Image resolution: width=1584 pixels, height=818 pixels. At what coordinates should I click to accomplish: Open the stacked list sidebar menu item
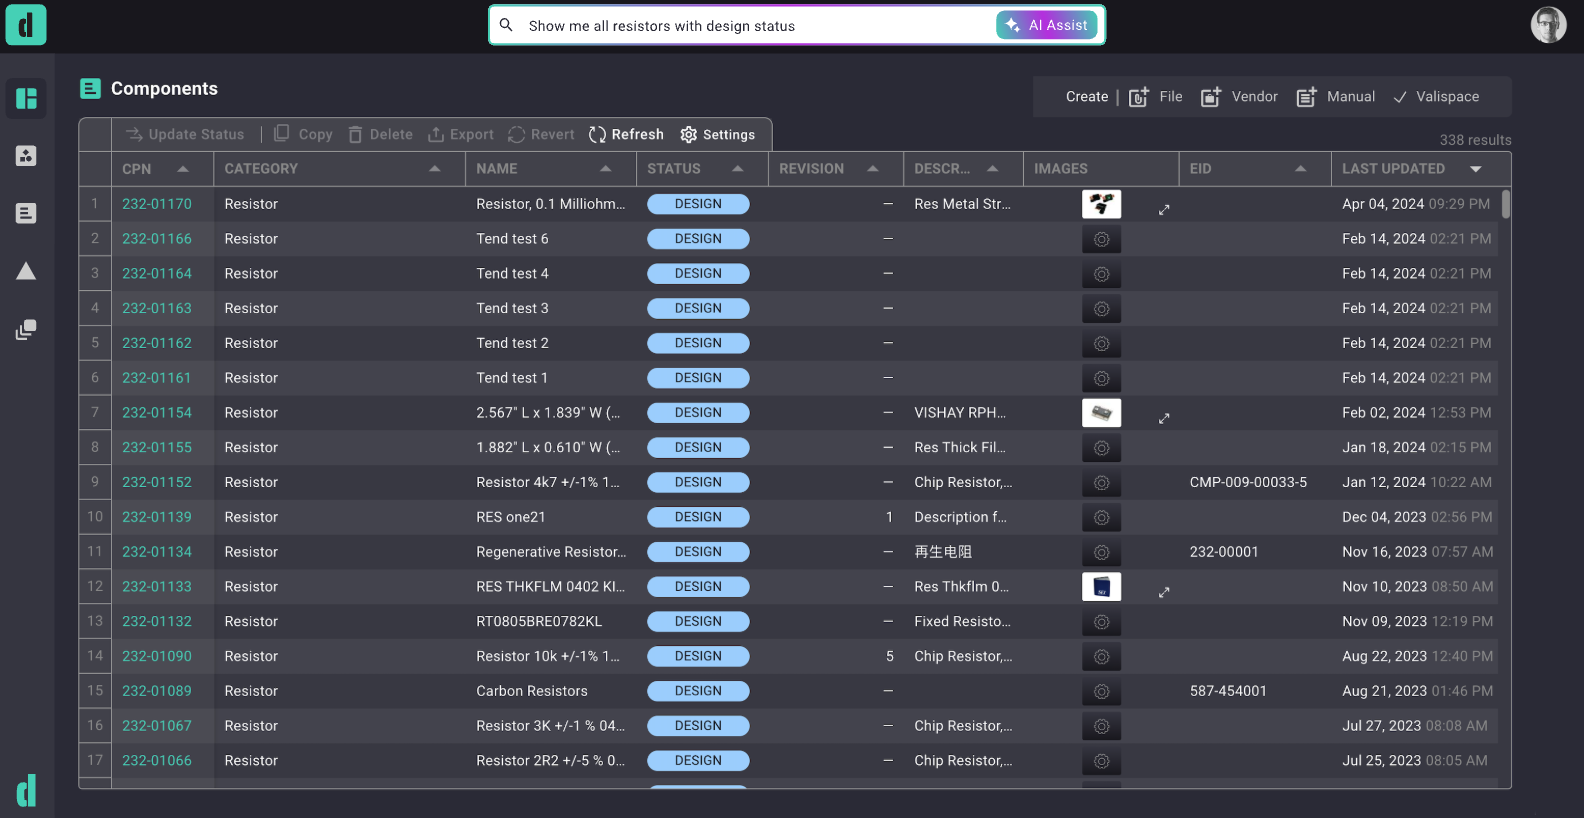tap(26, 213)
